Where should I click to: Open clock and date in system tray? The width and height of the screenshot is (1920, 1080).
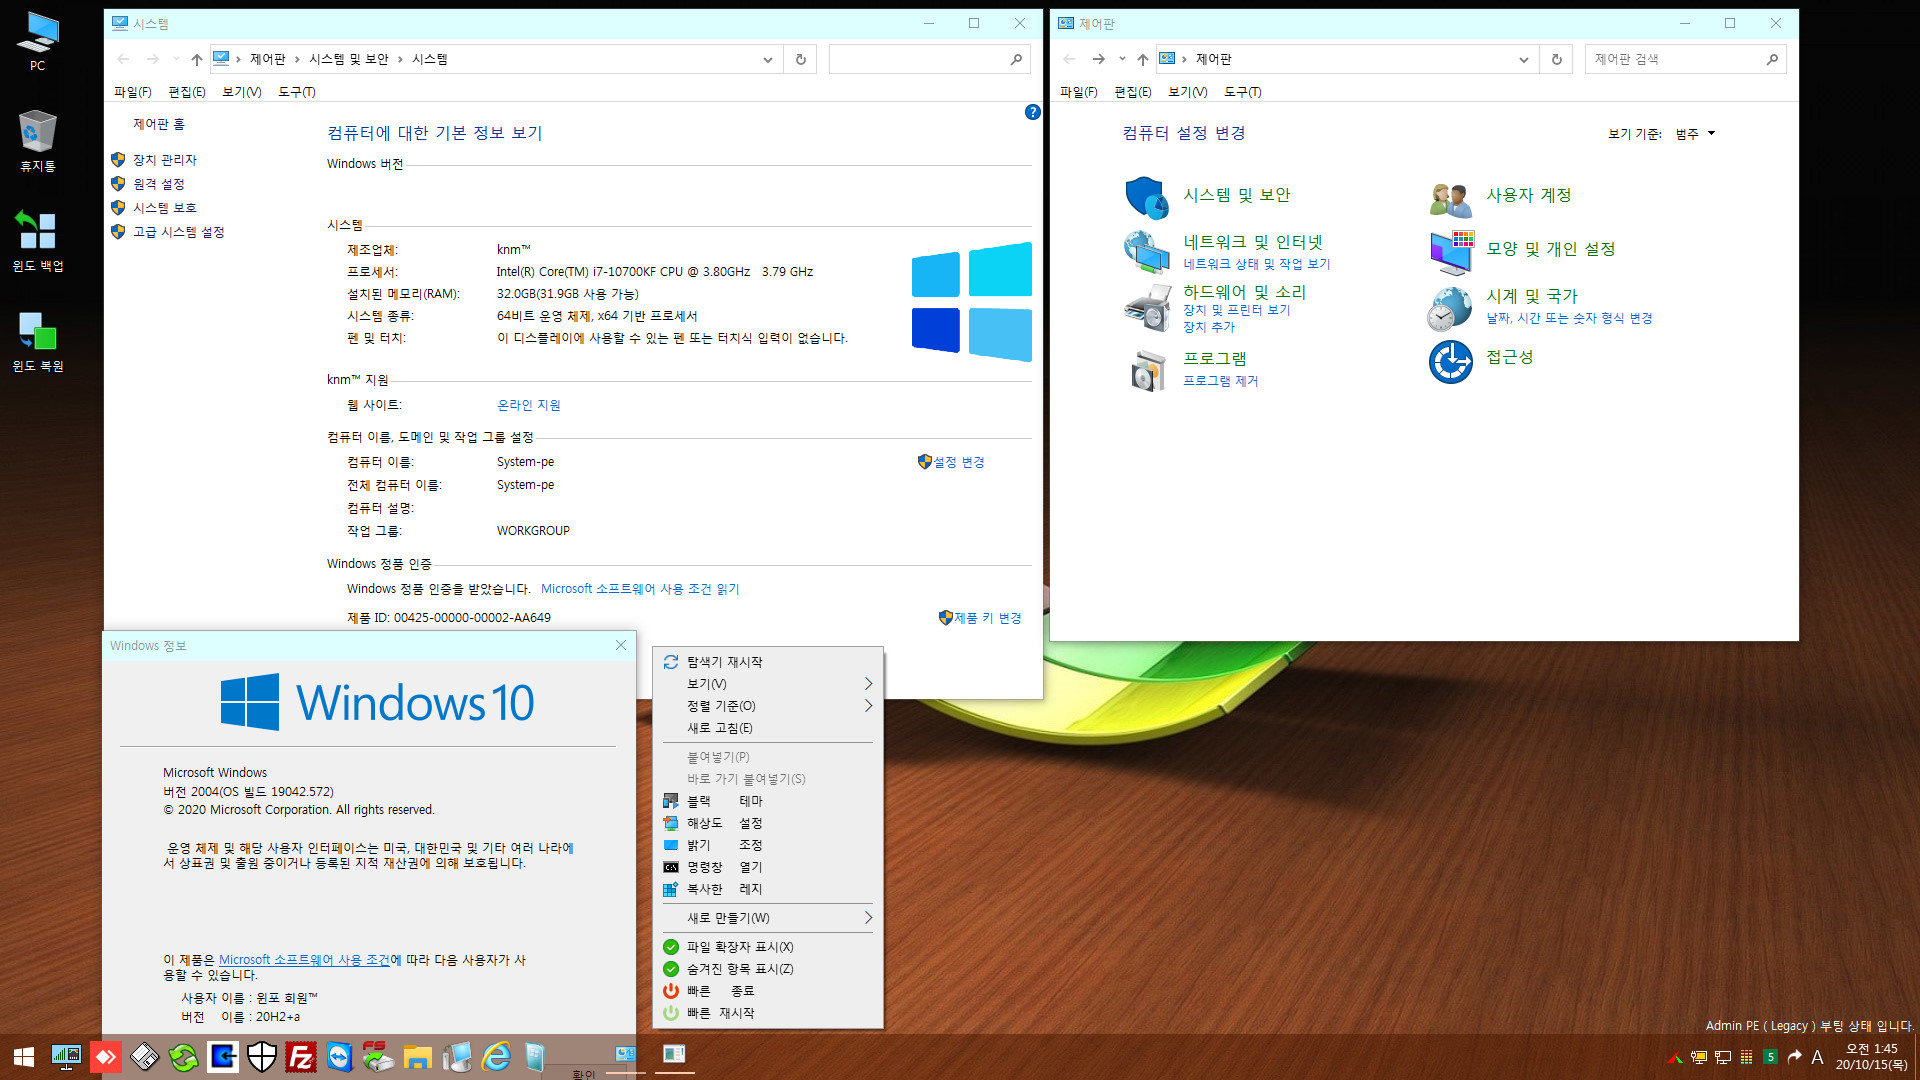1871,1057
